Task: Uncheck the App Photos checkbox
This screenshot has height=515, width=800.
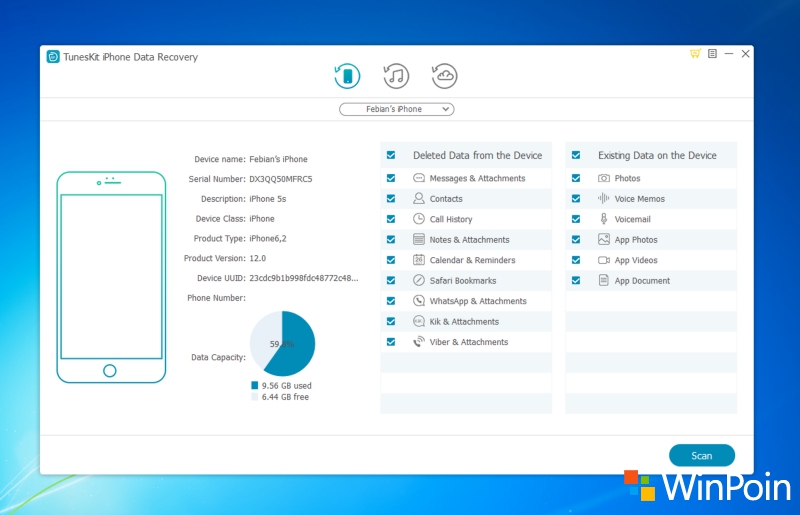Action: tap(576, 239)
